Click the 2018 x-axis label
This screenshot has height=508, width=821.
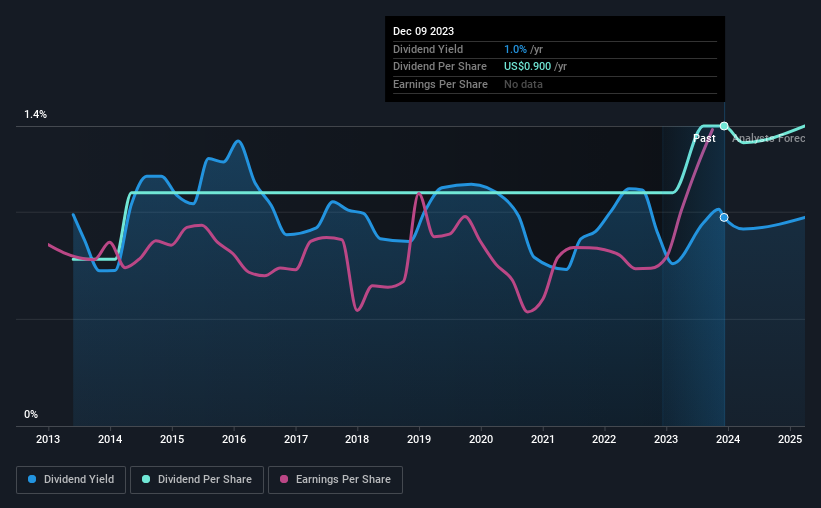click(x=357, y=439)
